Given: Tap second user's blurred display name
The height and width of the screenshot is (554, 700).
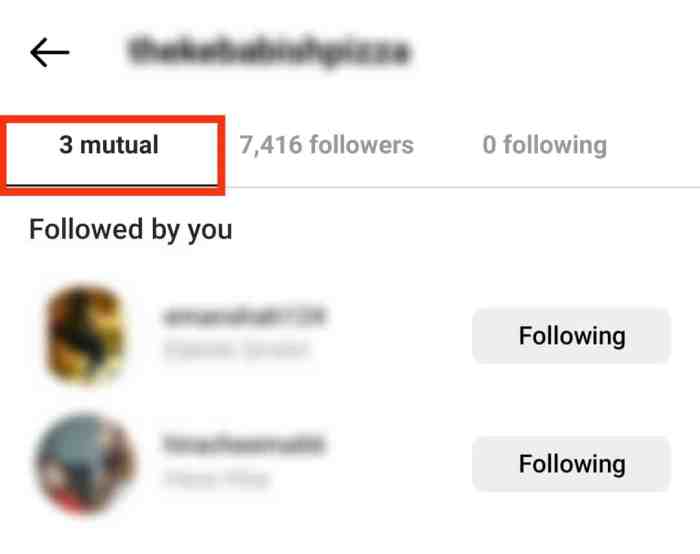Looking at the screenshot, I should click(217, 478).
